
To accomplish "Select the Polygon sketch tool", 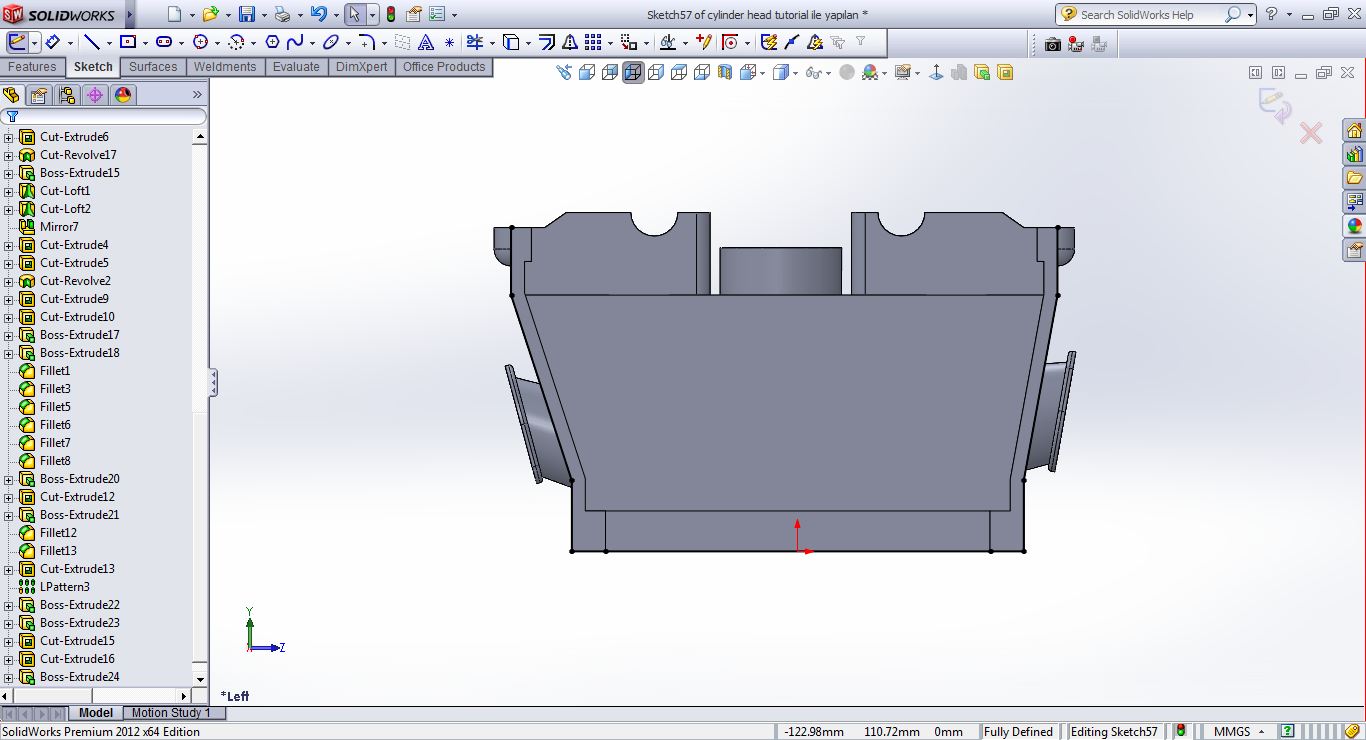I will [x=272, y=42].
